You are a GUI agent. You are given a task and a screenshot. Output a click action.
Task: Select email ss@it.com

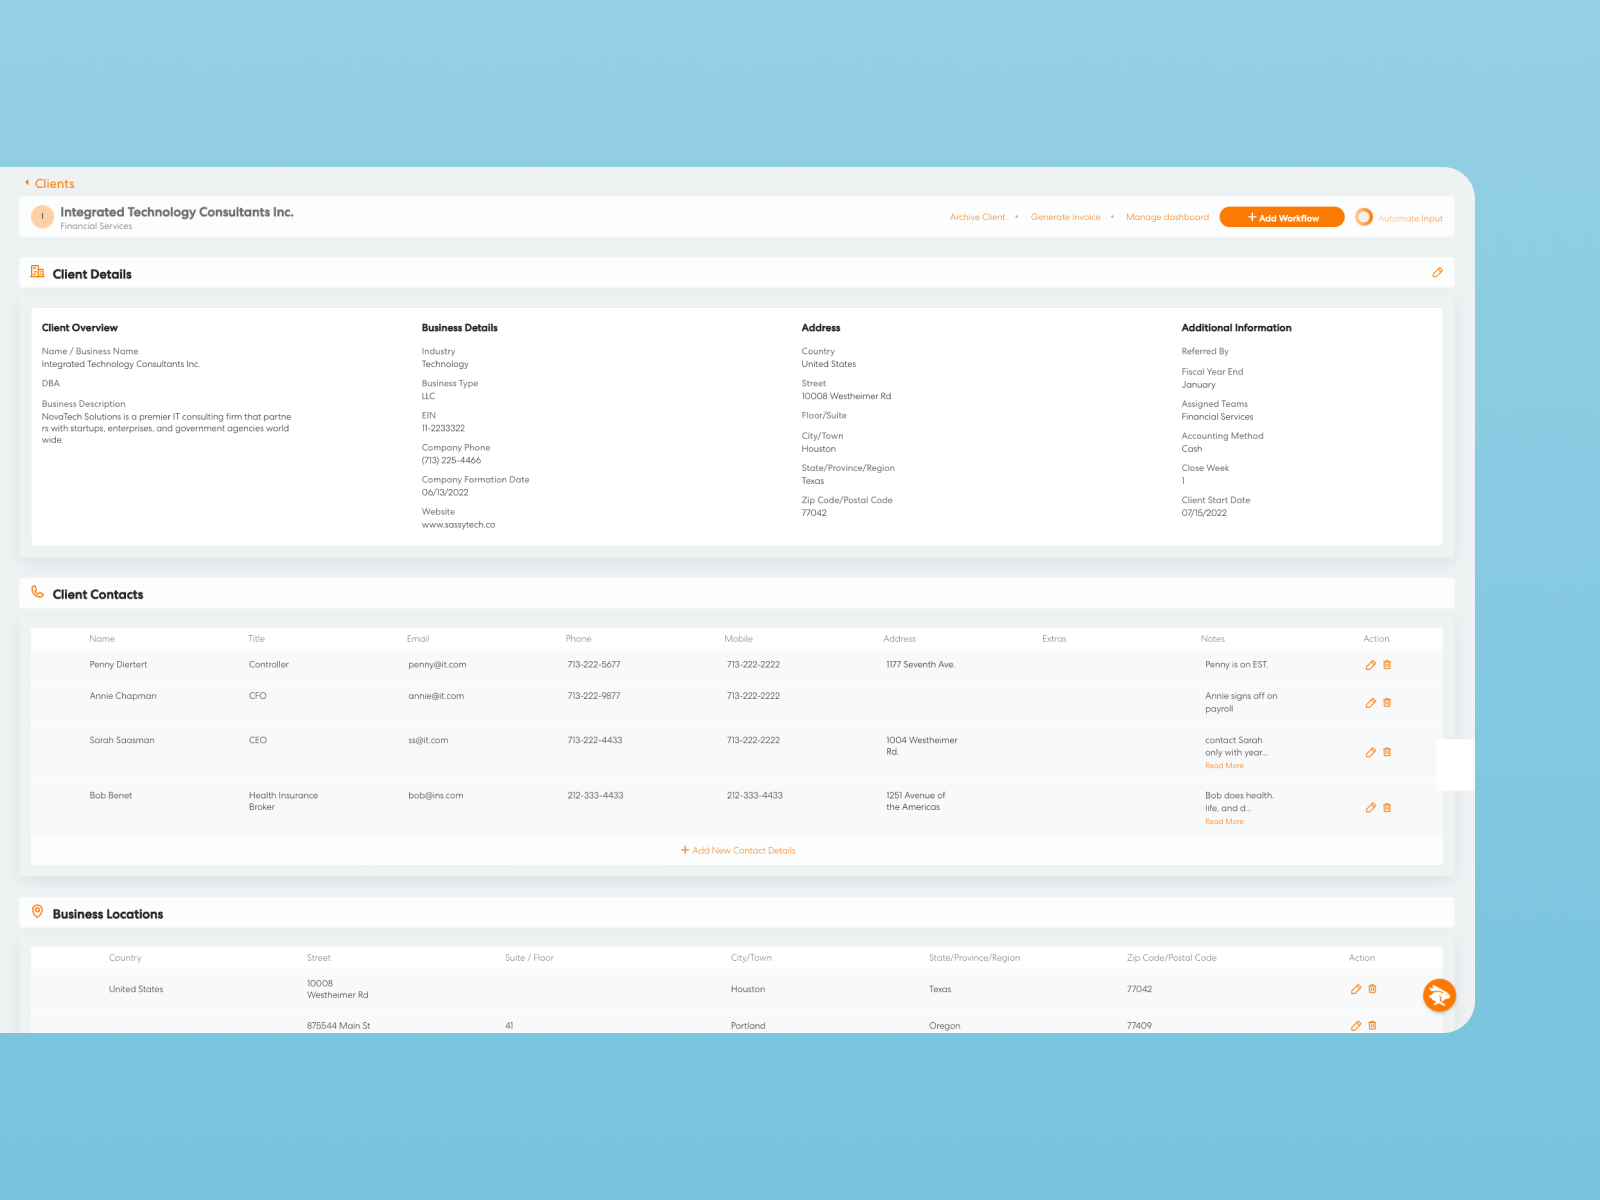(428, 741)
